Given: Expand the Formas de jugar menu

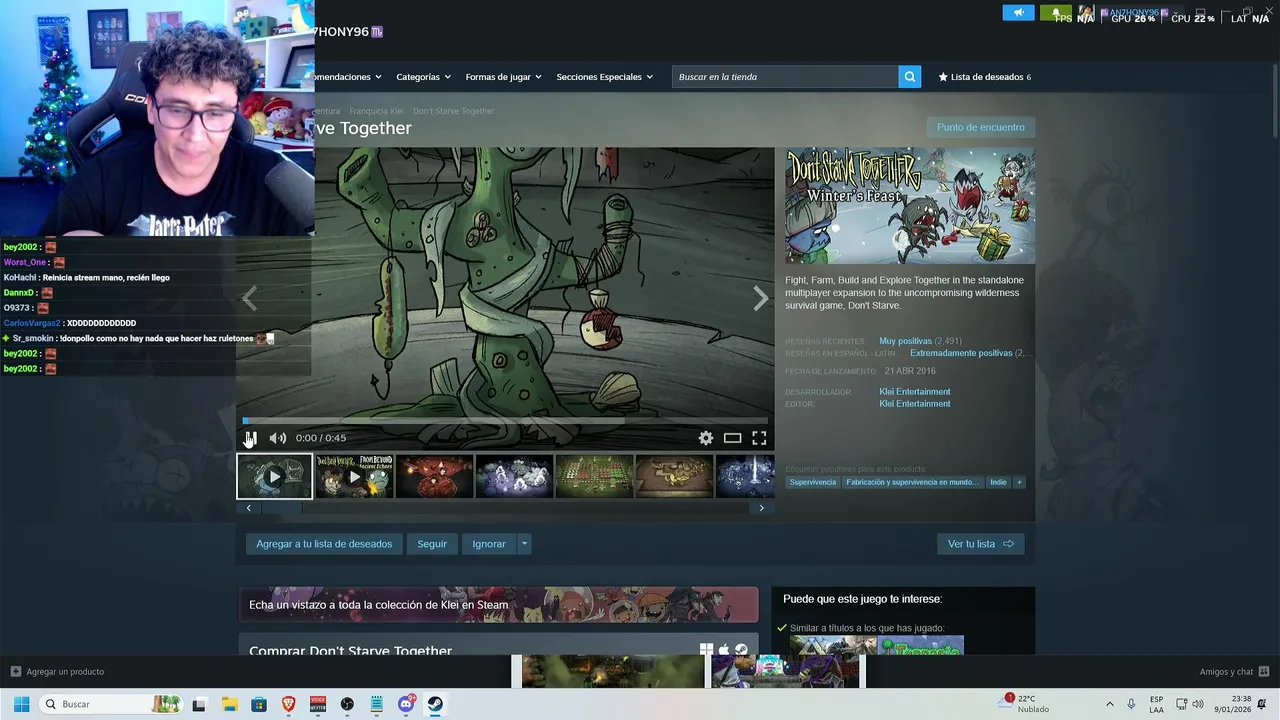Looking at the screenshot, I should (x=503, y=77).
